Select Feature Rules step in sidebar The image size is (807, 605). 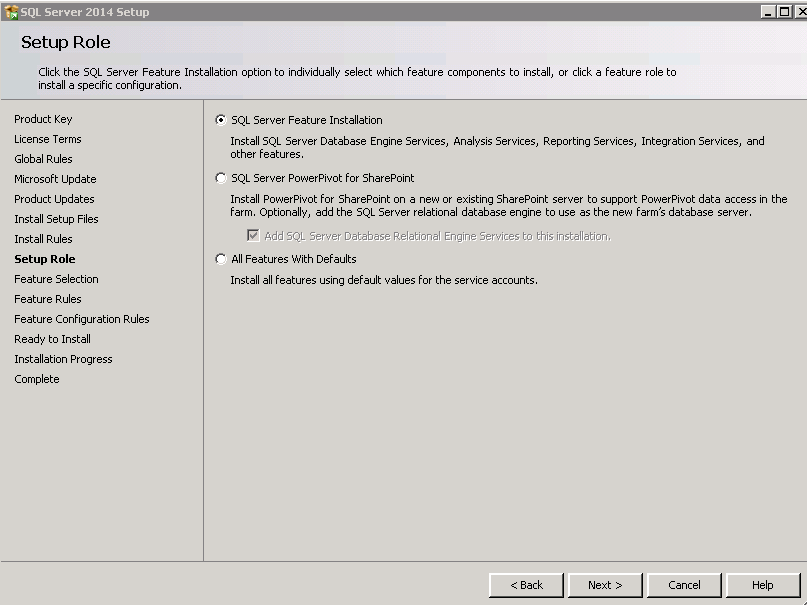click(x=48, y=299)
